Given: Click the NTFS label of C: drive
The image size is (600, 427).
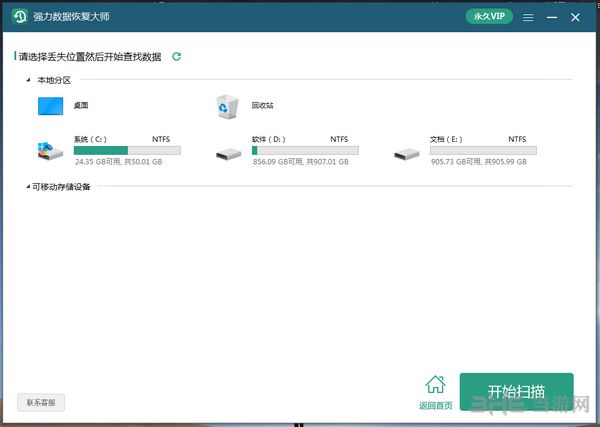Looking at the screenshot, I should click(x=161, y=139).
